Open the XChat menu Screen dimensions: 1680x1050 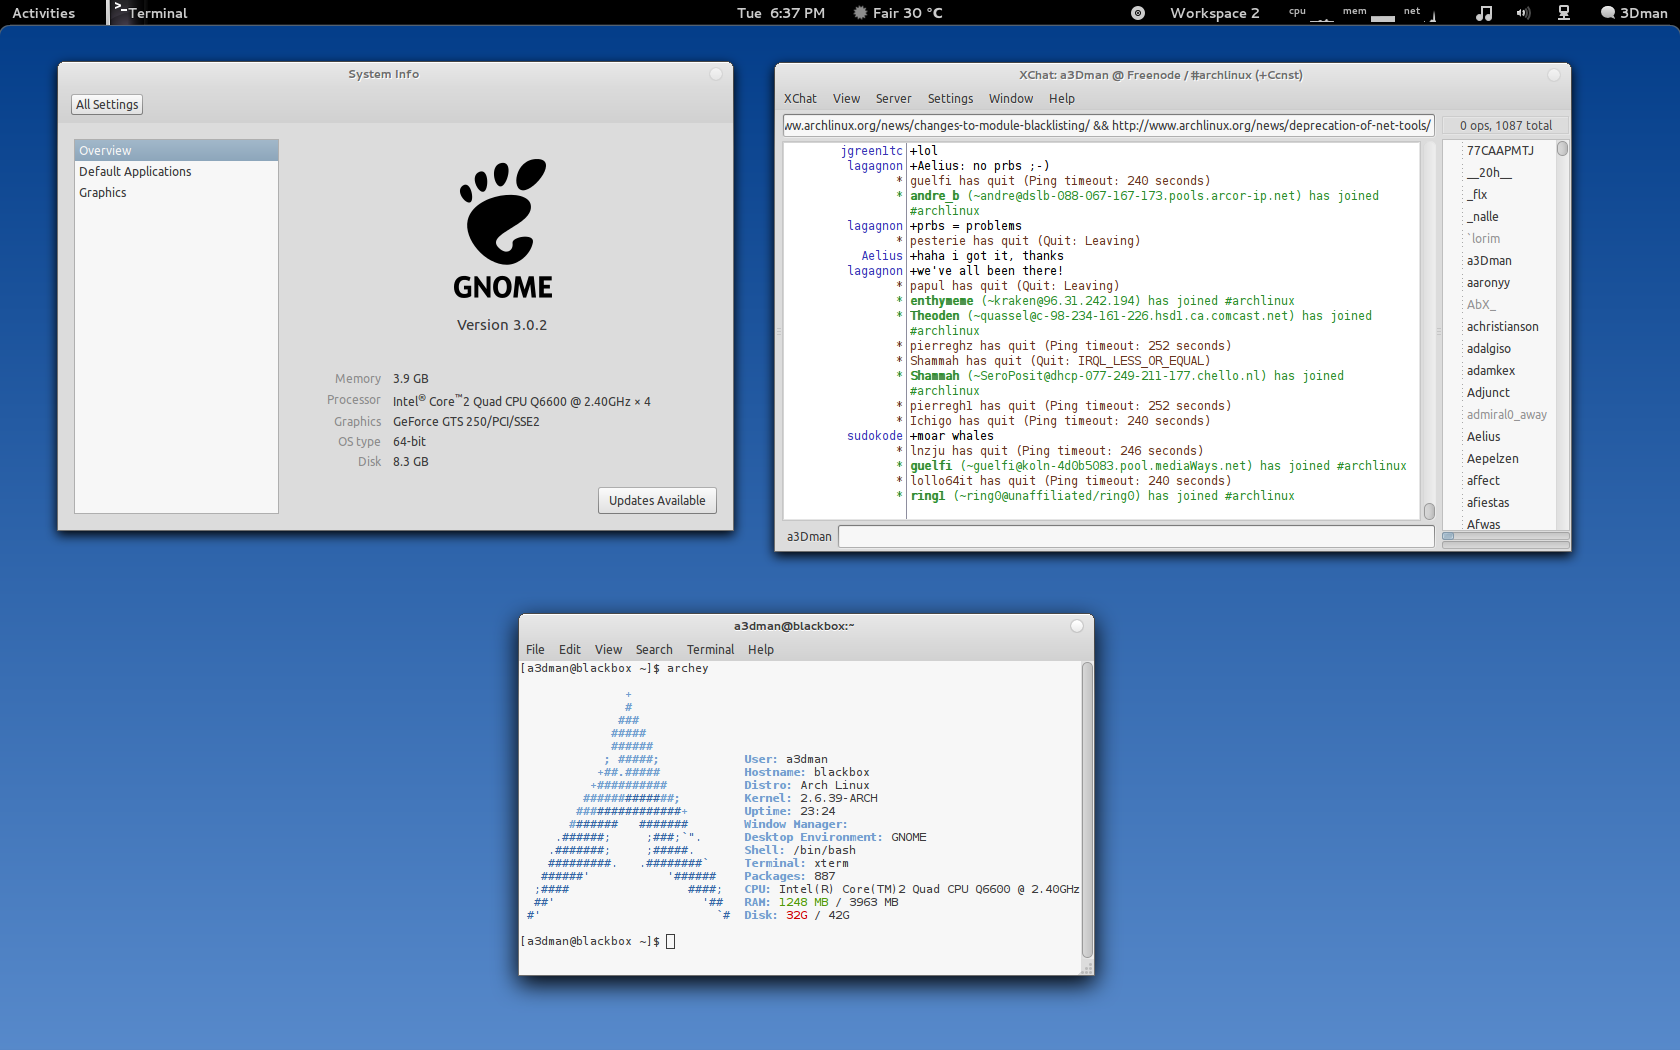tap(800, 98)
